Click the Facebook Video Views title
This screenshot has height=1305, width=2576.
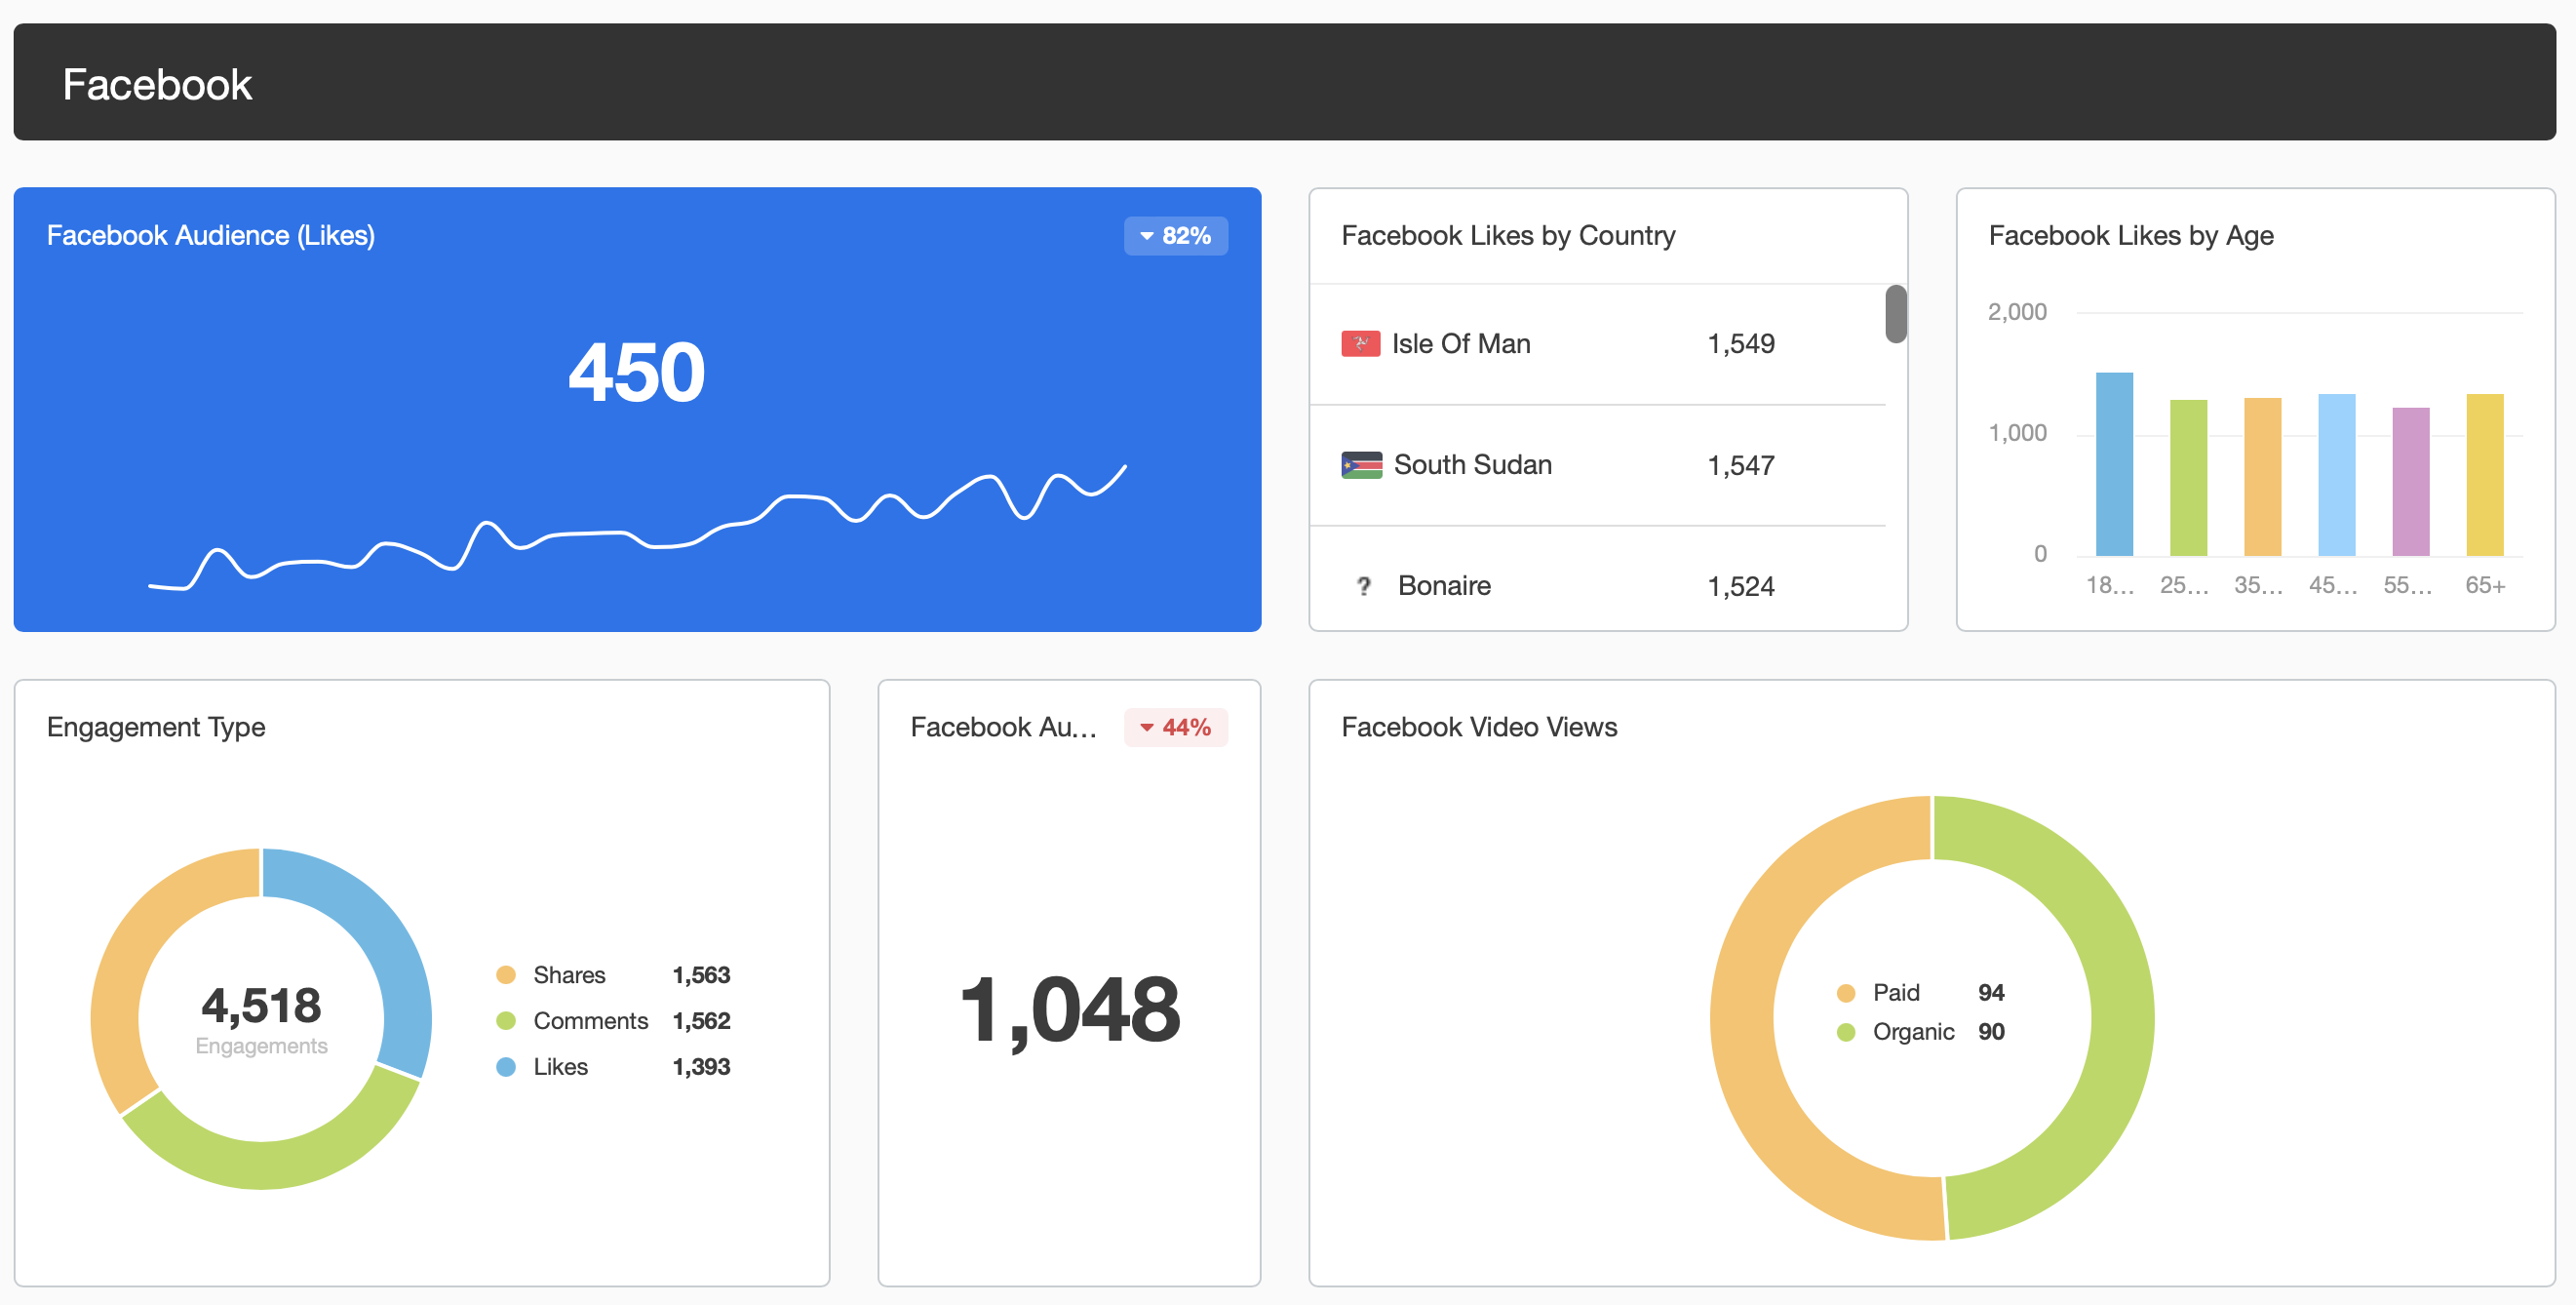tap(1479, 727)
